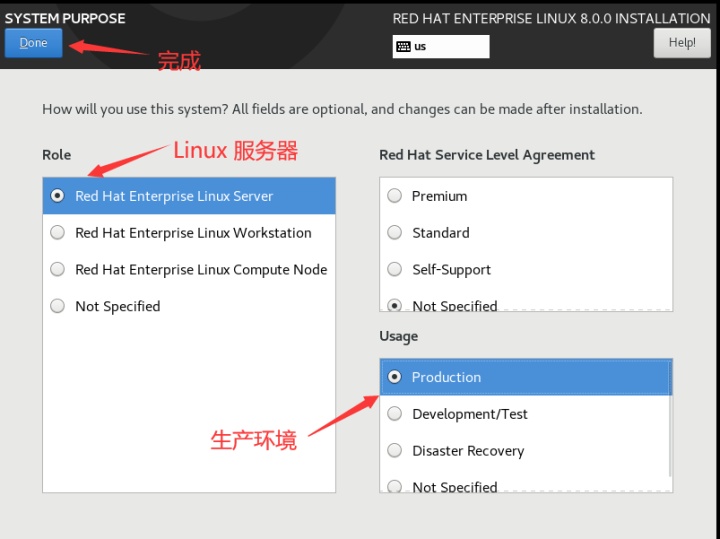Click the us keyboard layout indicator
Screen dimensions: 720x539
coord(441,46)
